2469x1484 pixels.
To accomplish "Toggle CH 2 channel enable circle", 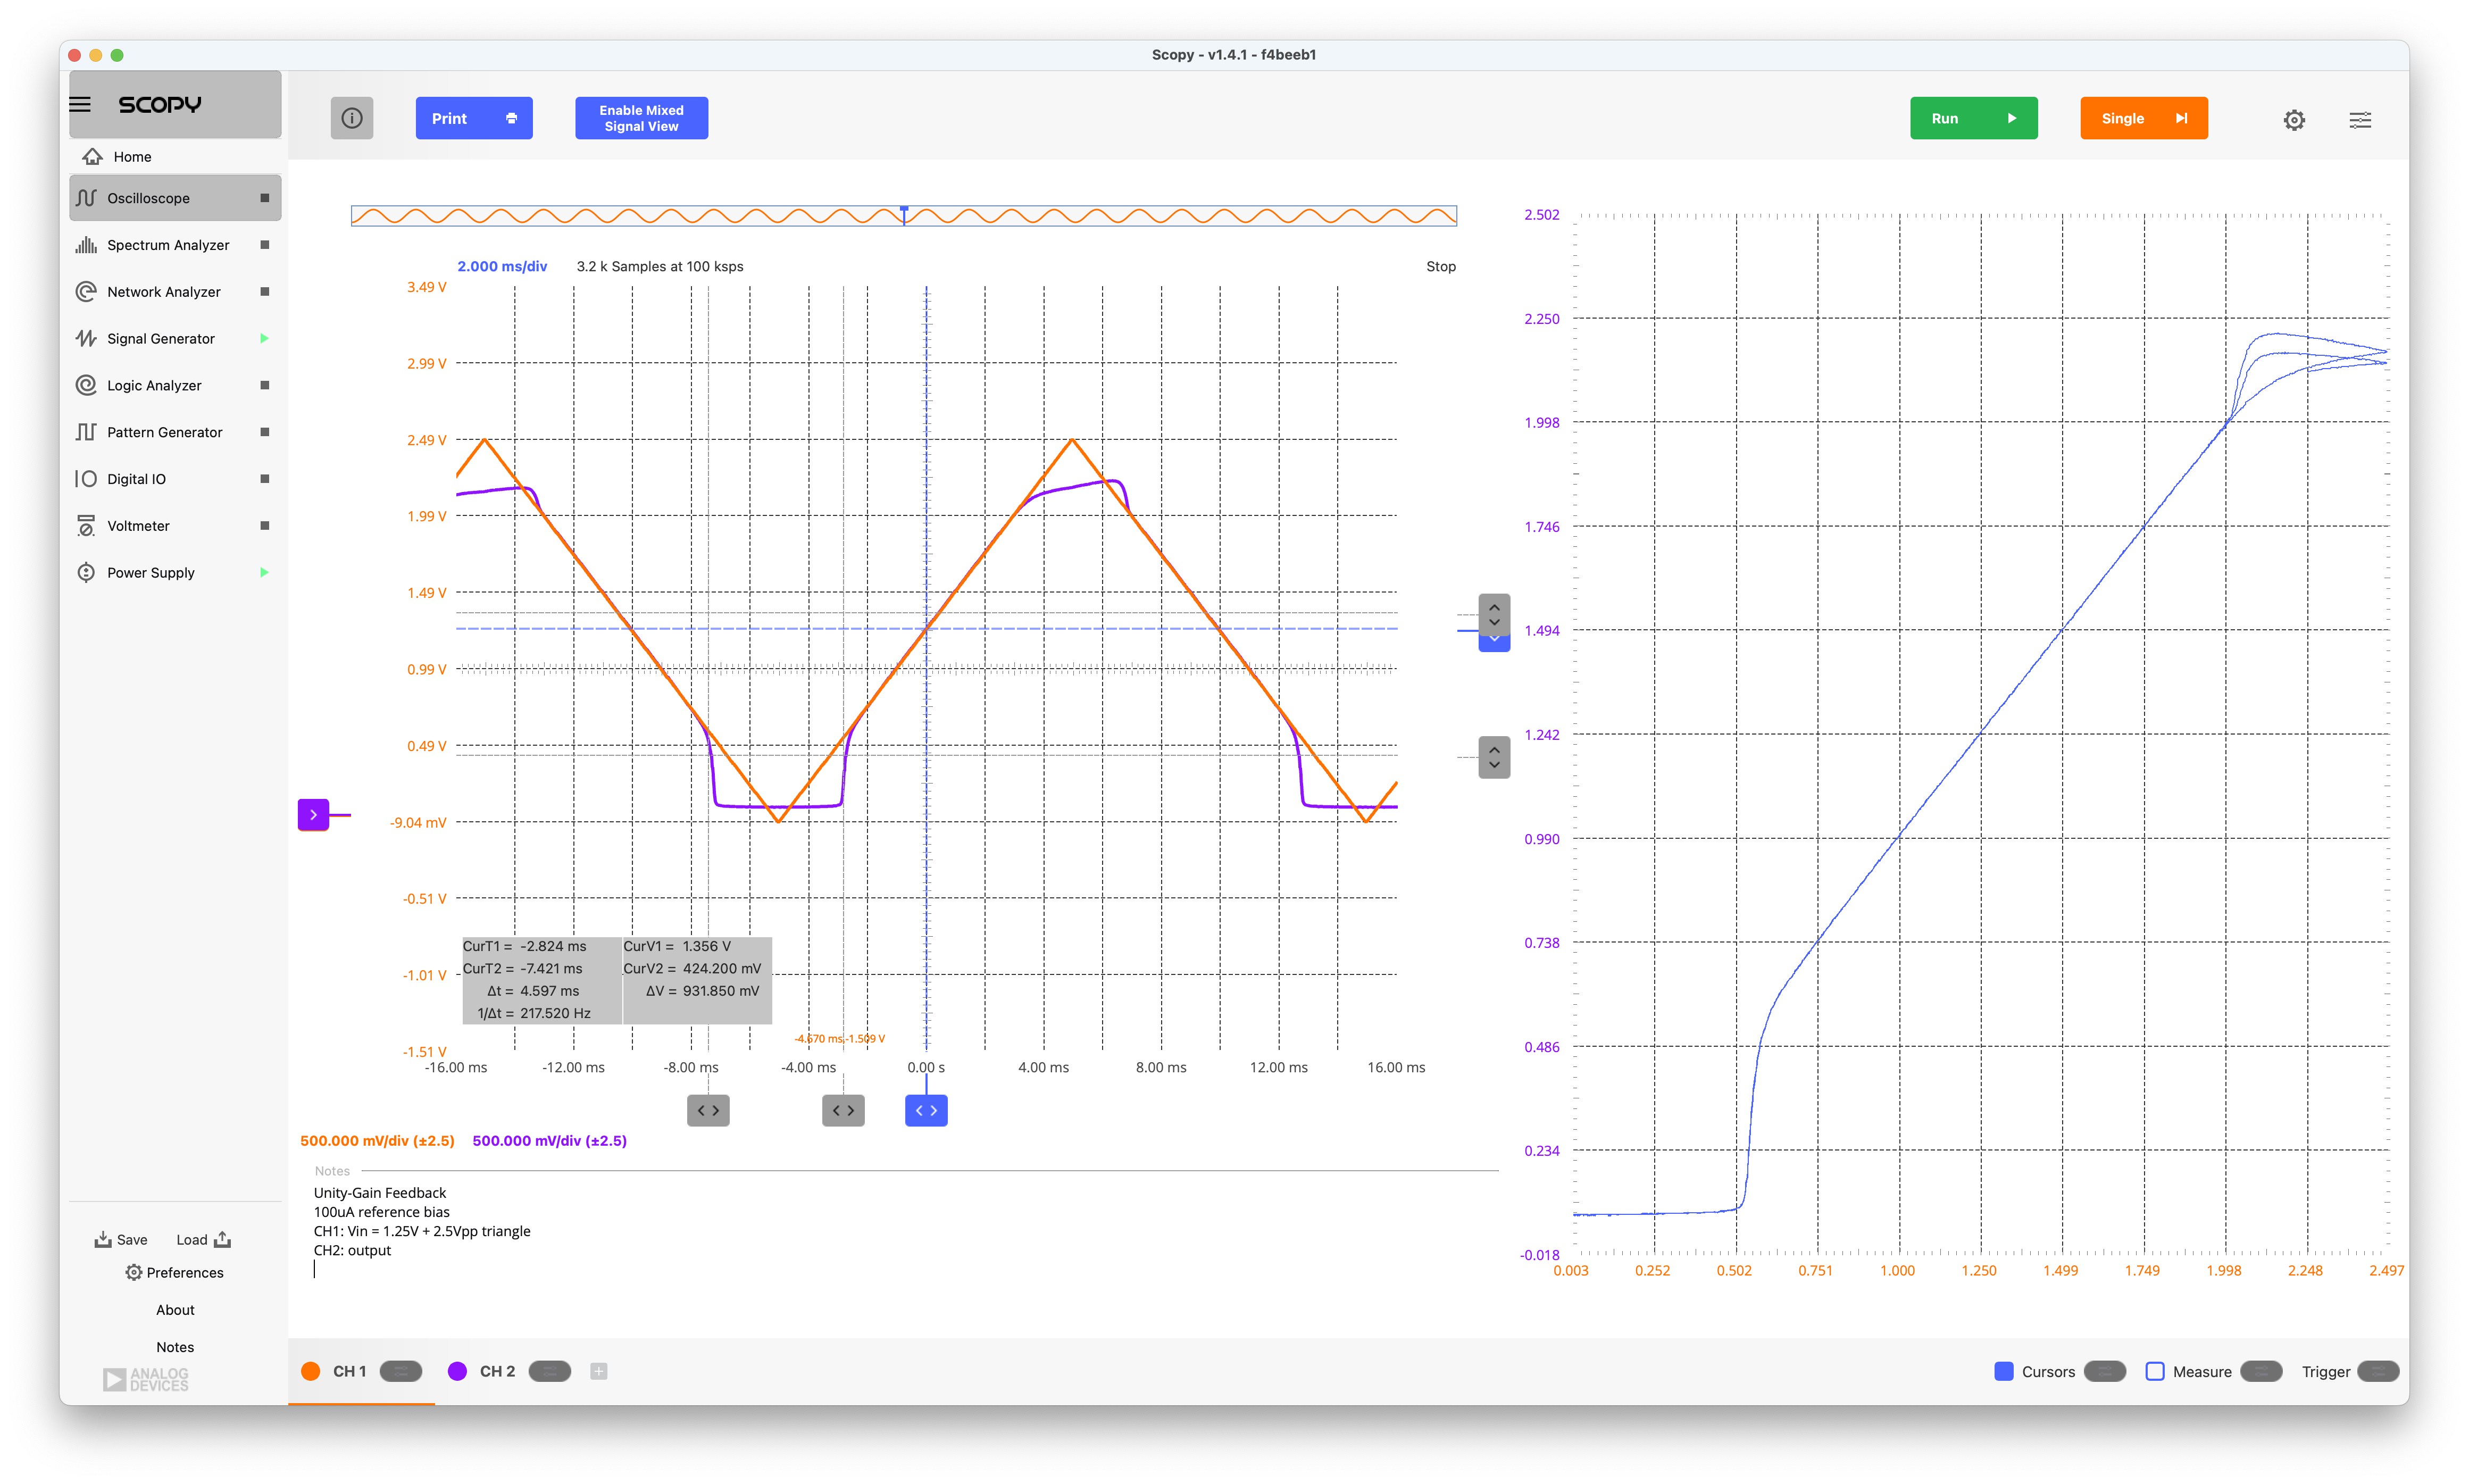I will pyautogui.click(x=458, y=1372).
